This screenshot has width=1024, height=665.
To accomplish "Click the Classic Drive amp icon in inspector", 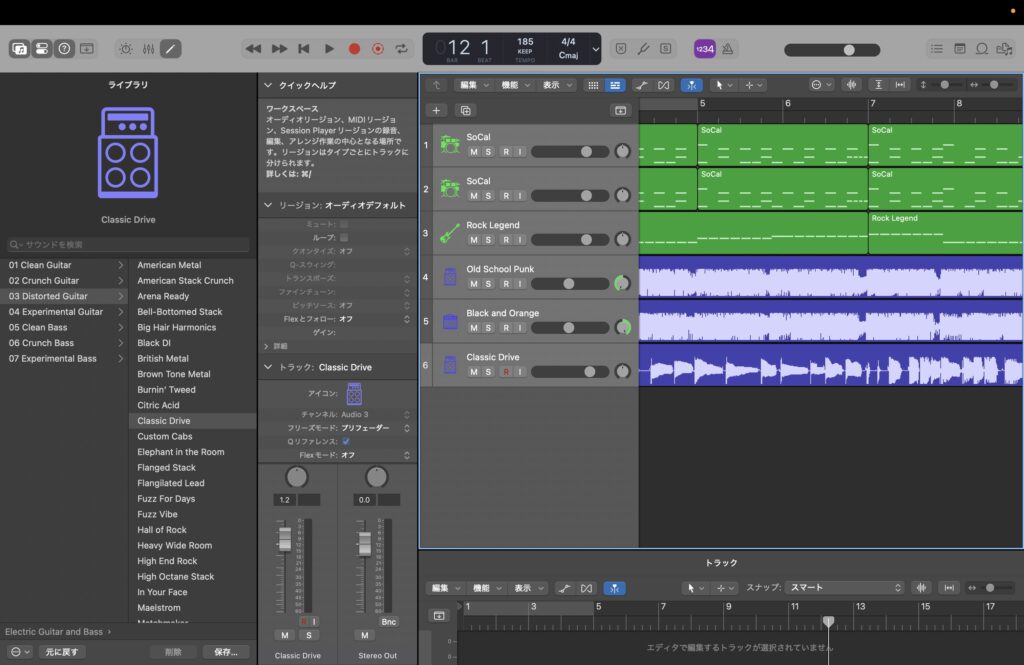I will pyautogui.click(x=354, y=394).
